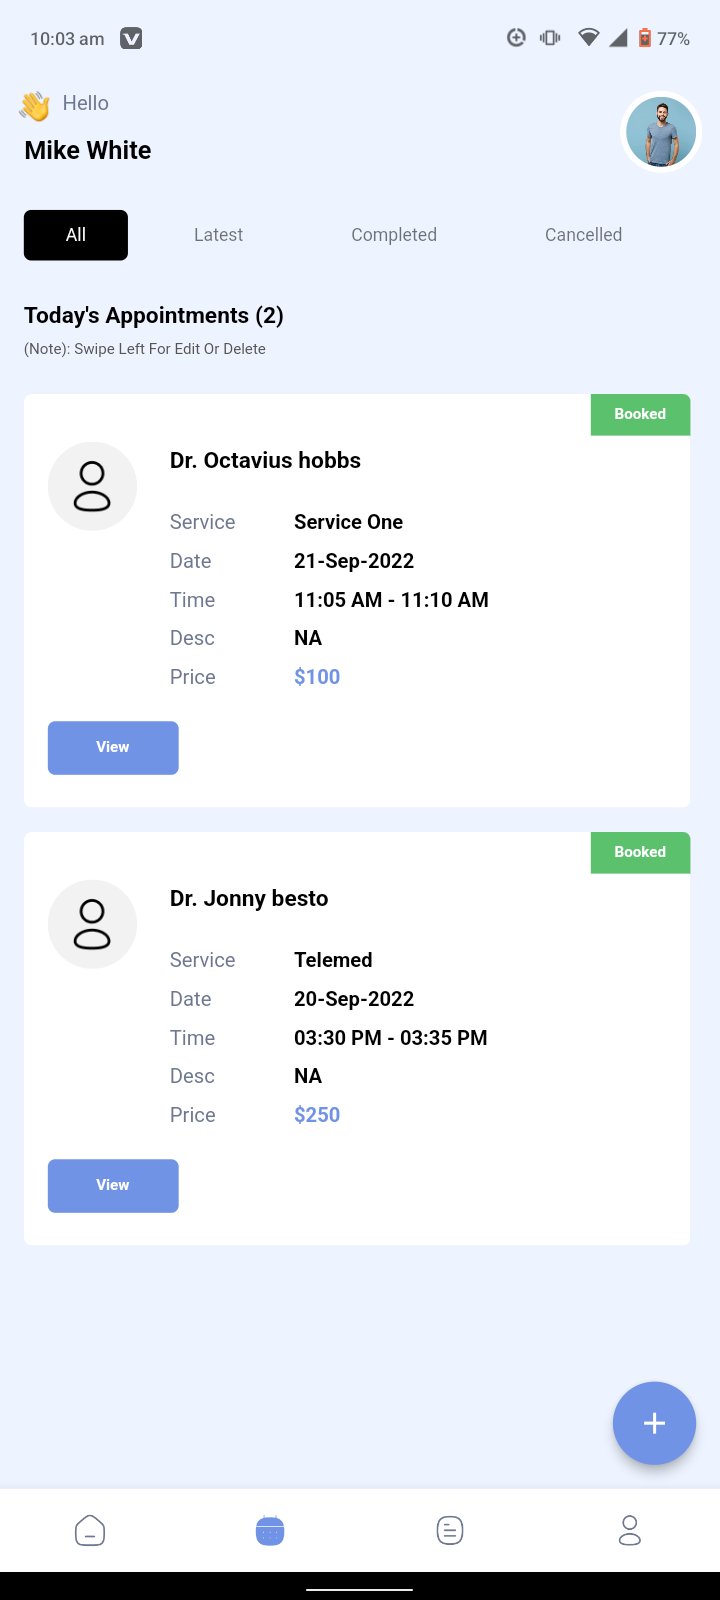Tap Dr. Octavius hobbs avatar placeholder icon

pyautogui.click(x=92, y=486)
